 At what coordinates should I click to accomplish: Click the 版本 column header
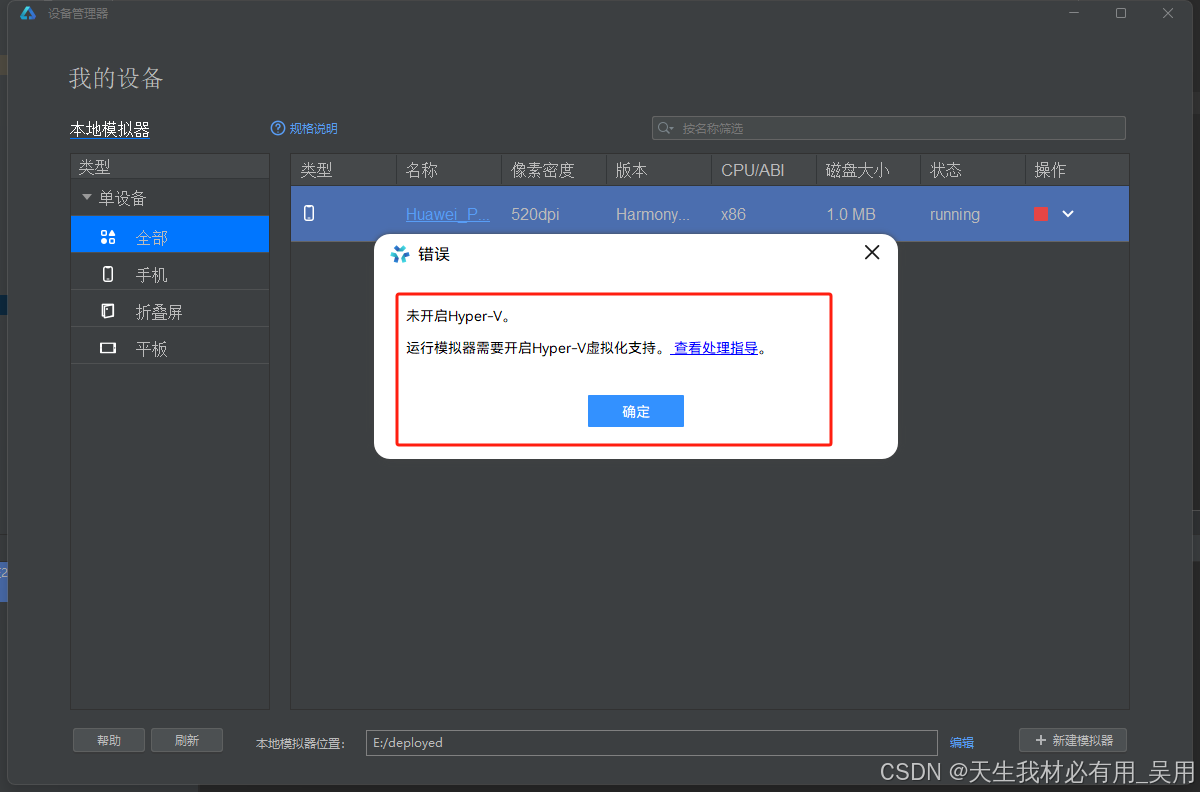coord(659,170)
